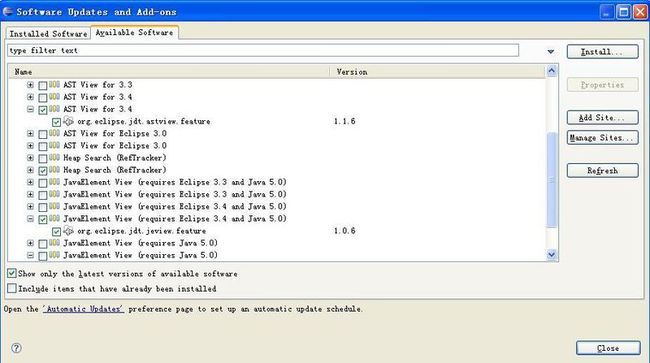This screenshot has width=650, height=363.
Task: Click the Properties button
Action: click(x=602, y=85)
